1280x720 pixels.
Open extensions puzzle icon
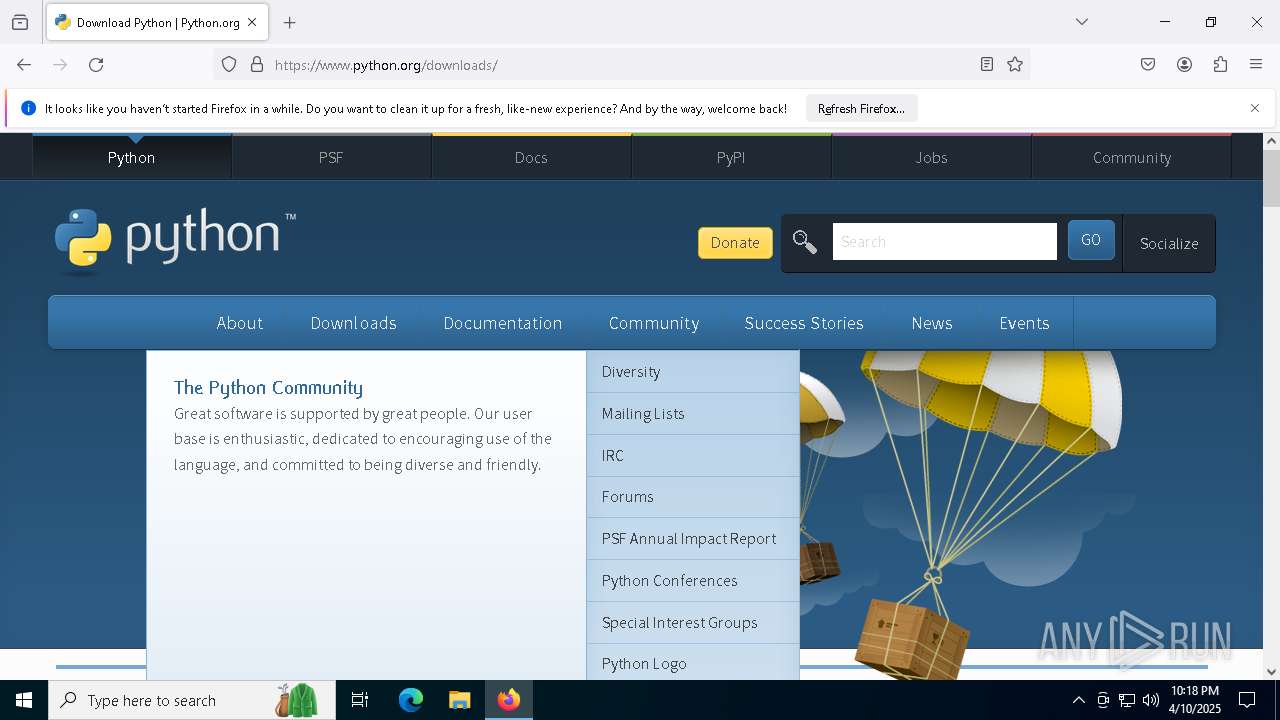click(x=1220, y=65)
